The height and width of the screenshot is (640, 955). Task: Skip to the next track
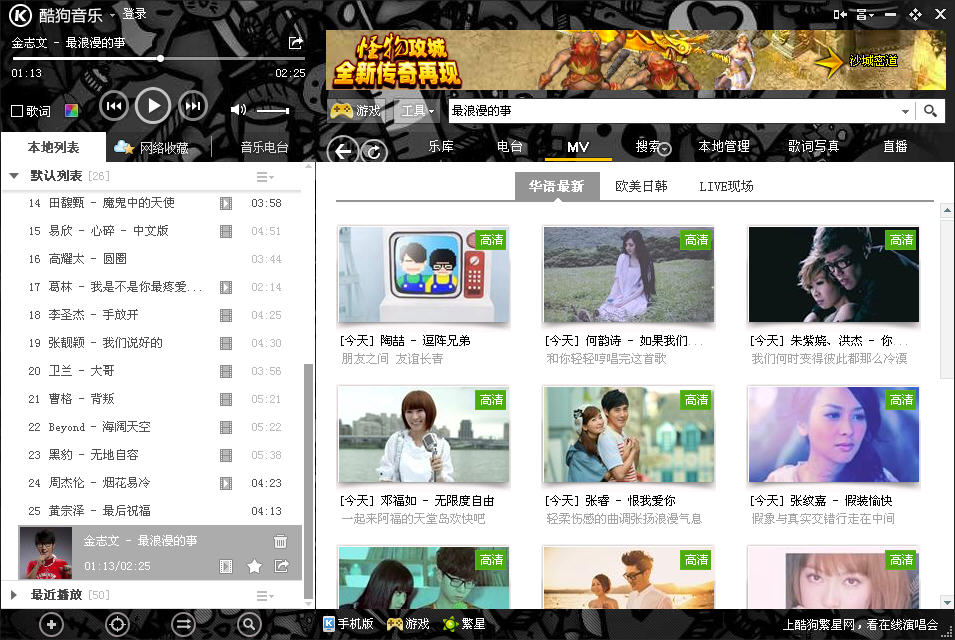[192, 106]
